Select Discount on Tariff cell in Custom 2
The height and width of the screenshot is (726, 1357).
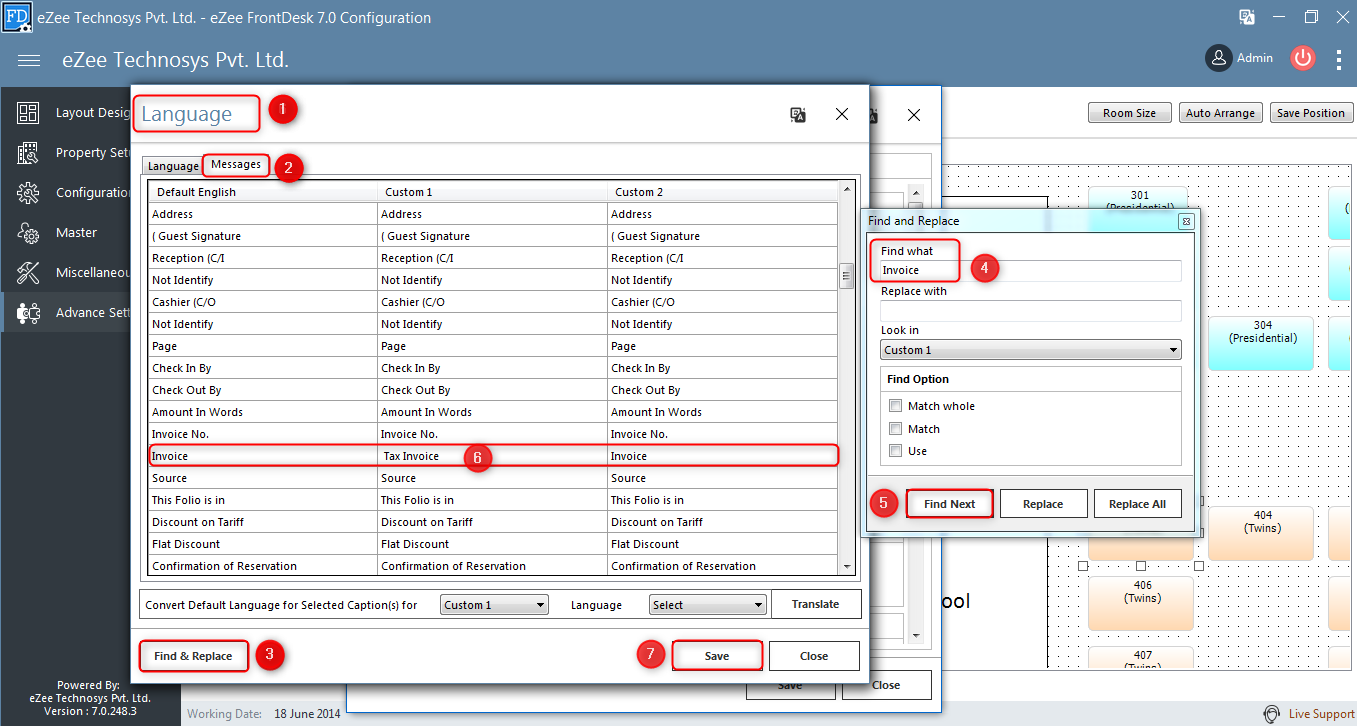coord(722,522)
